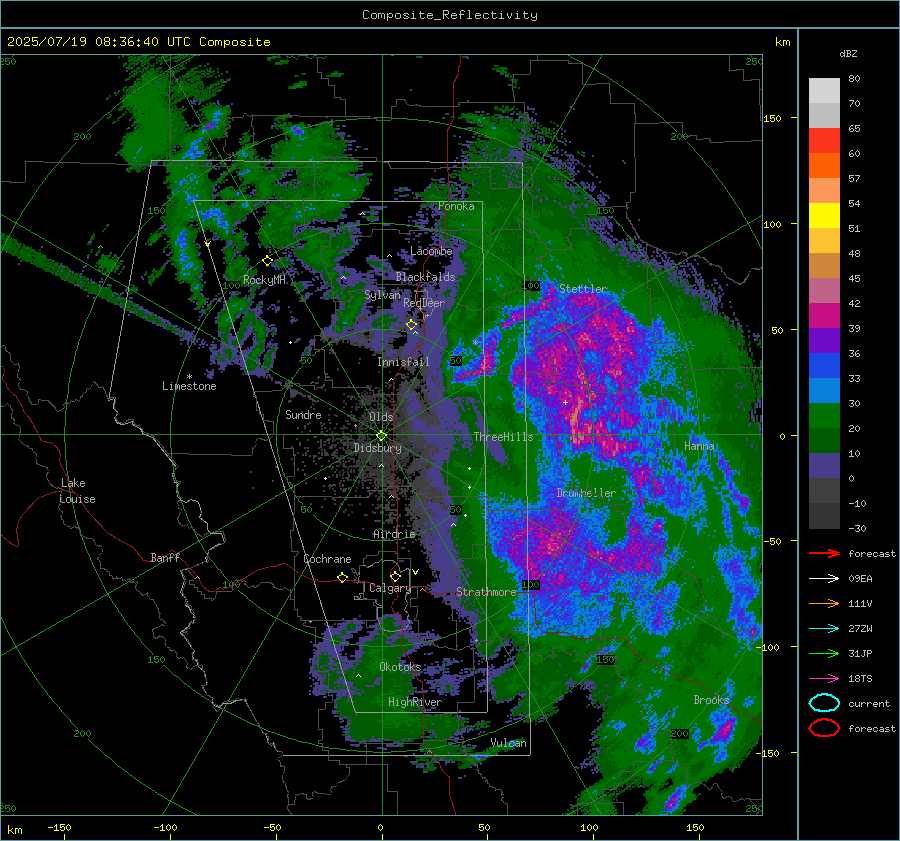Screen dimensions: 900x841
Task: Click the magenta 18TS arrow icon
Action: 824,679
